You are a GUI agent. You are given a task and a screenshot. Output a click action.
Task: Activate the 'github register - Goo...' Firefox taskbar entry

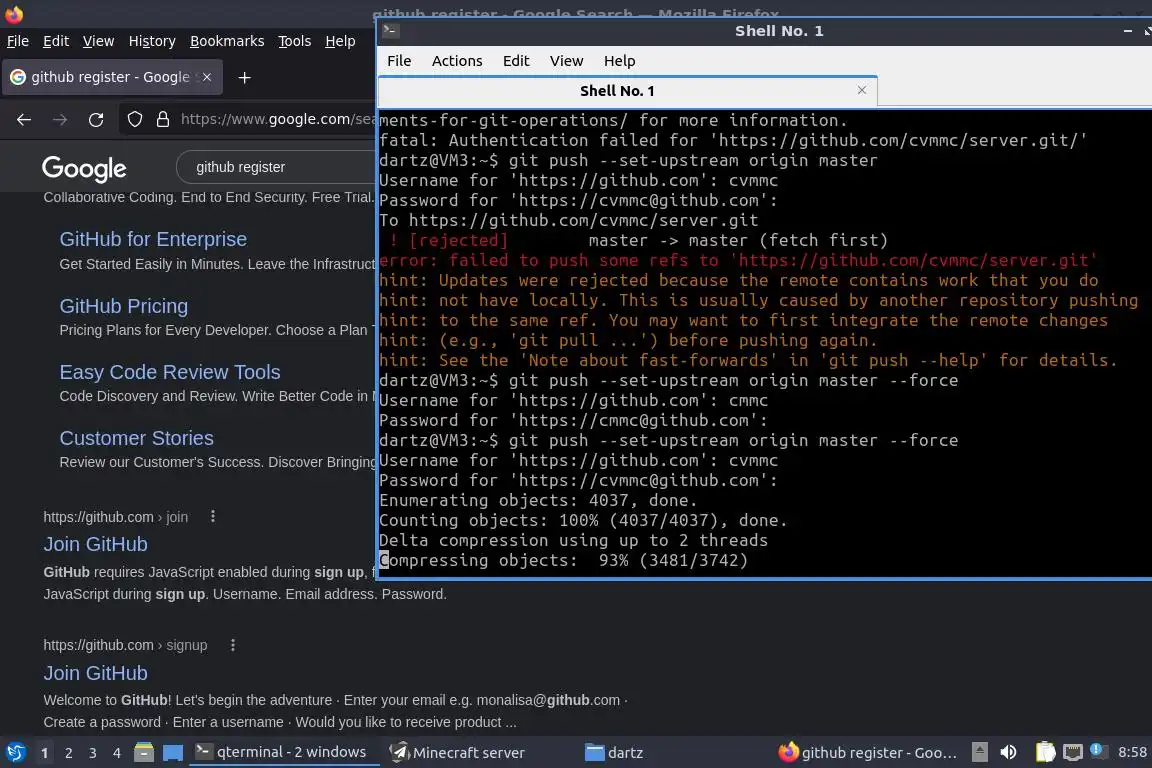point(870,753)
